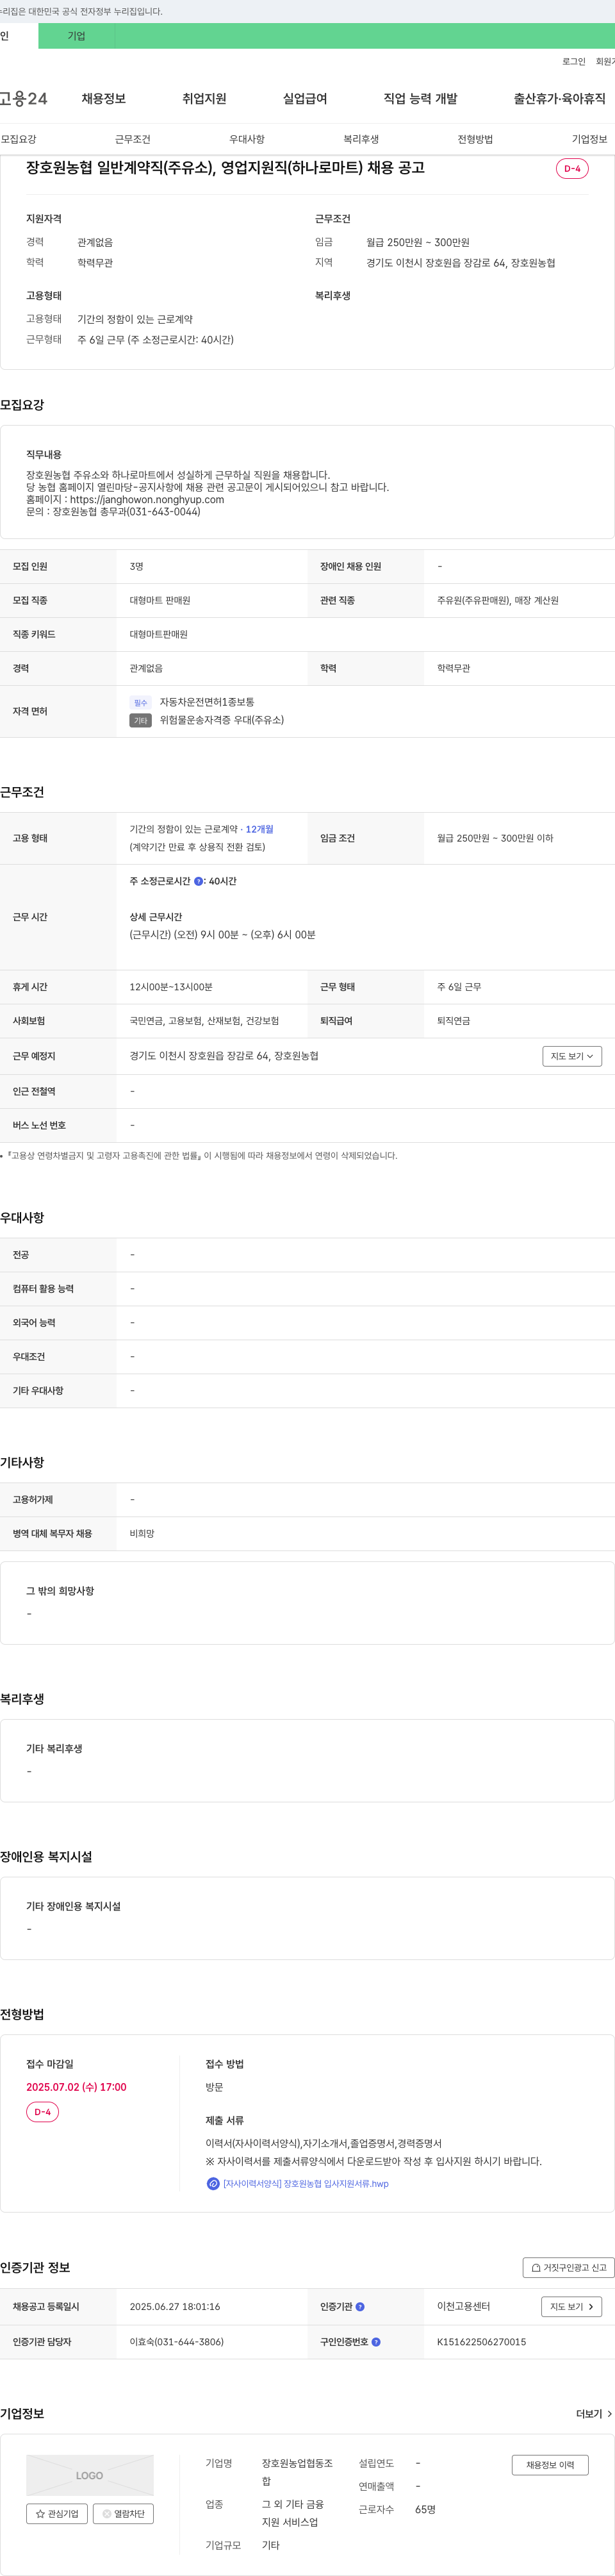Click the D-4 badge under 접수 마감일

[42, 2112]
